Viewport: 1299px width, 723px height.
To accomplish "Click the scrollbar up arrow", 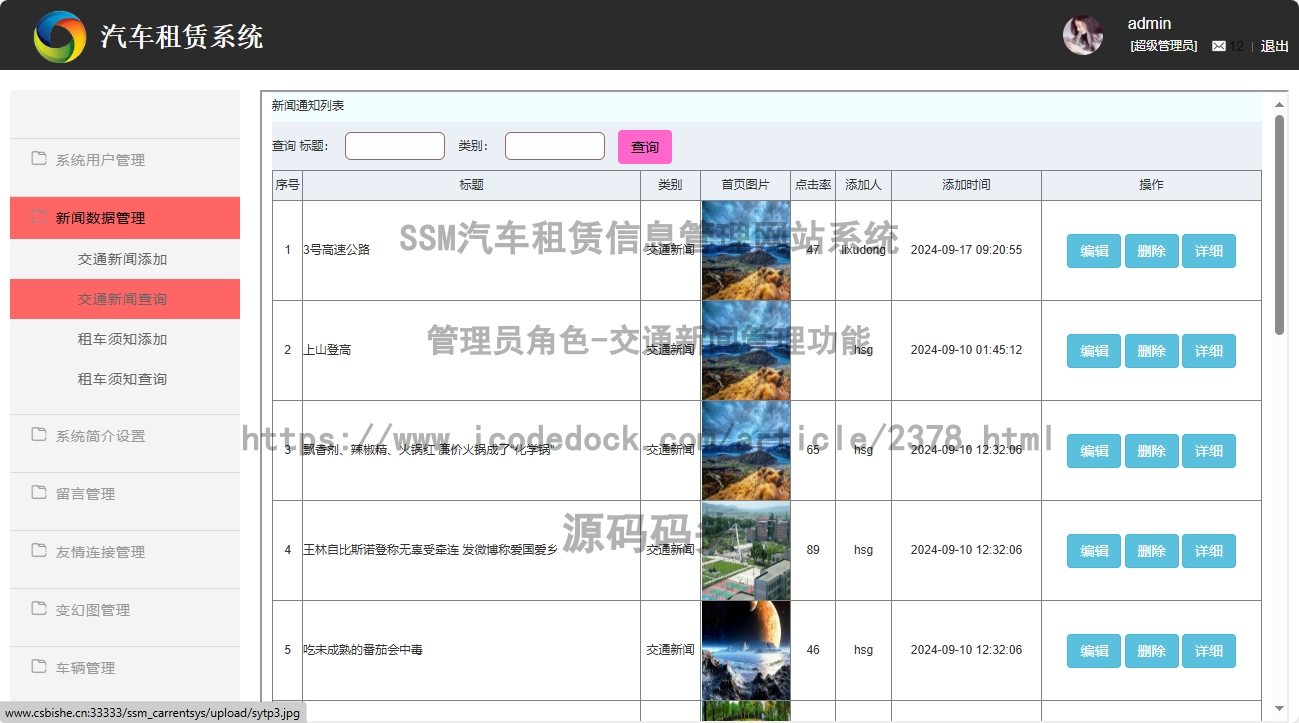I will (1279, 104).
